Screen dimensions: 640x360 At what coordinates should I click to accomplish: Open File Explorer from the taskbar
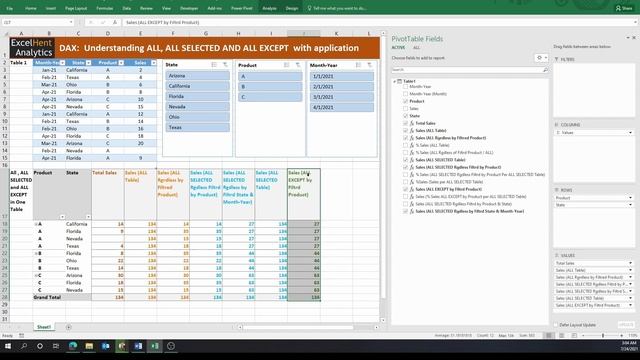(x=89, y=346)
